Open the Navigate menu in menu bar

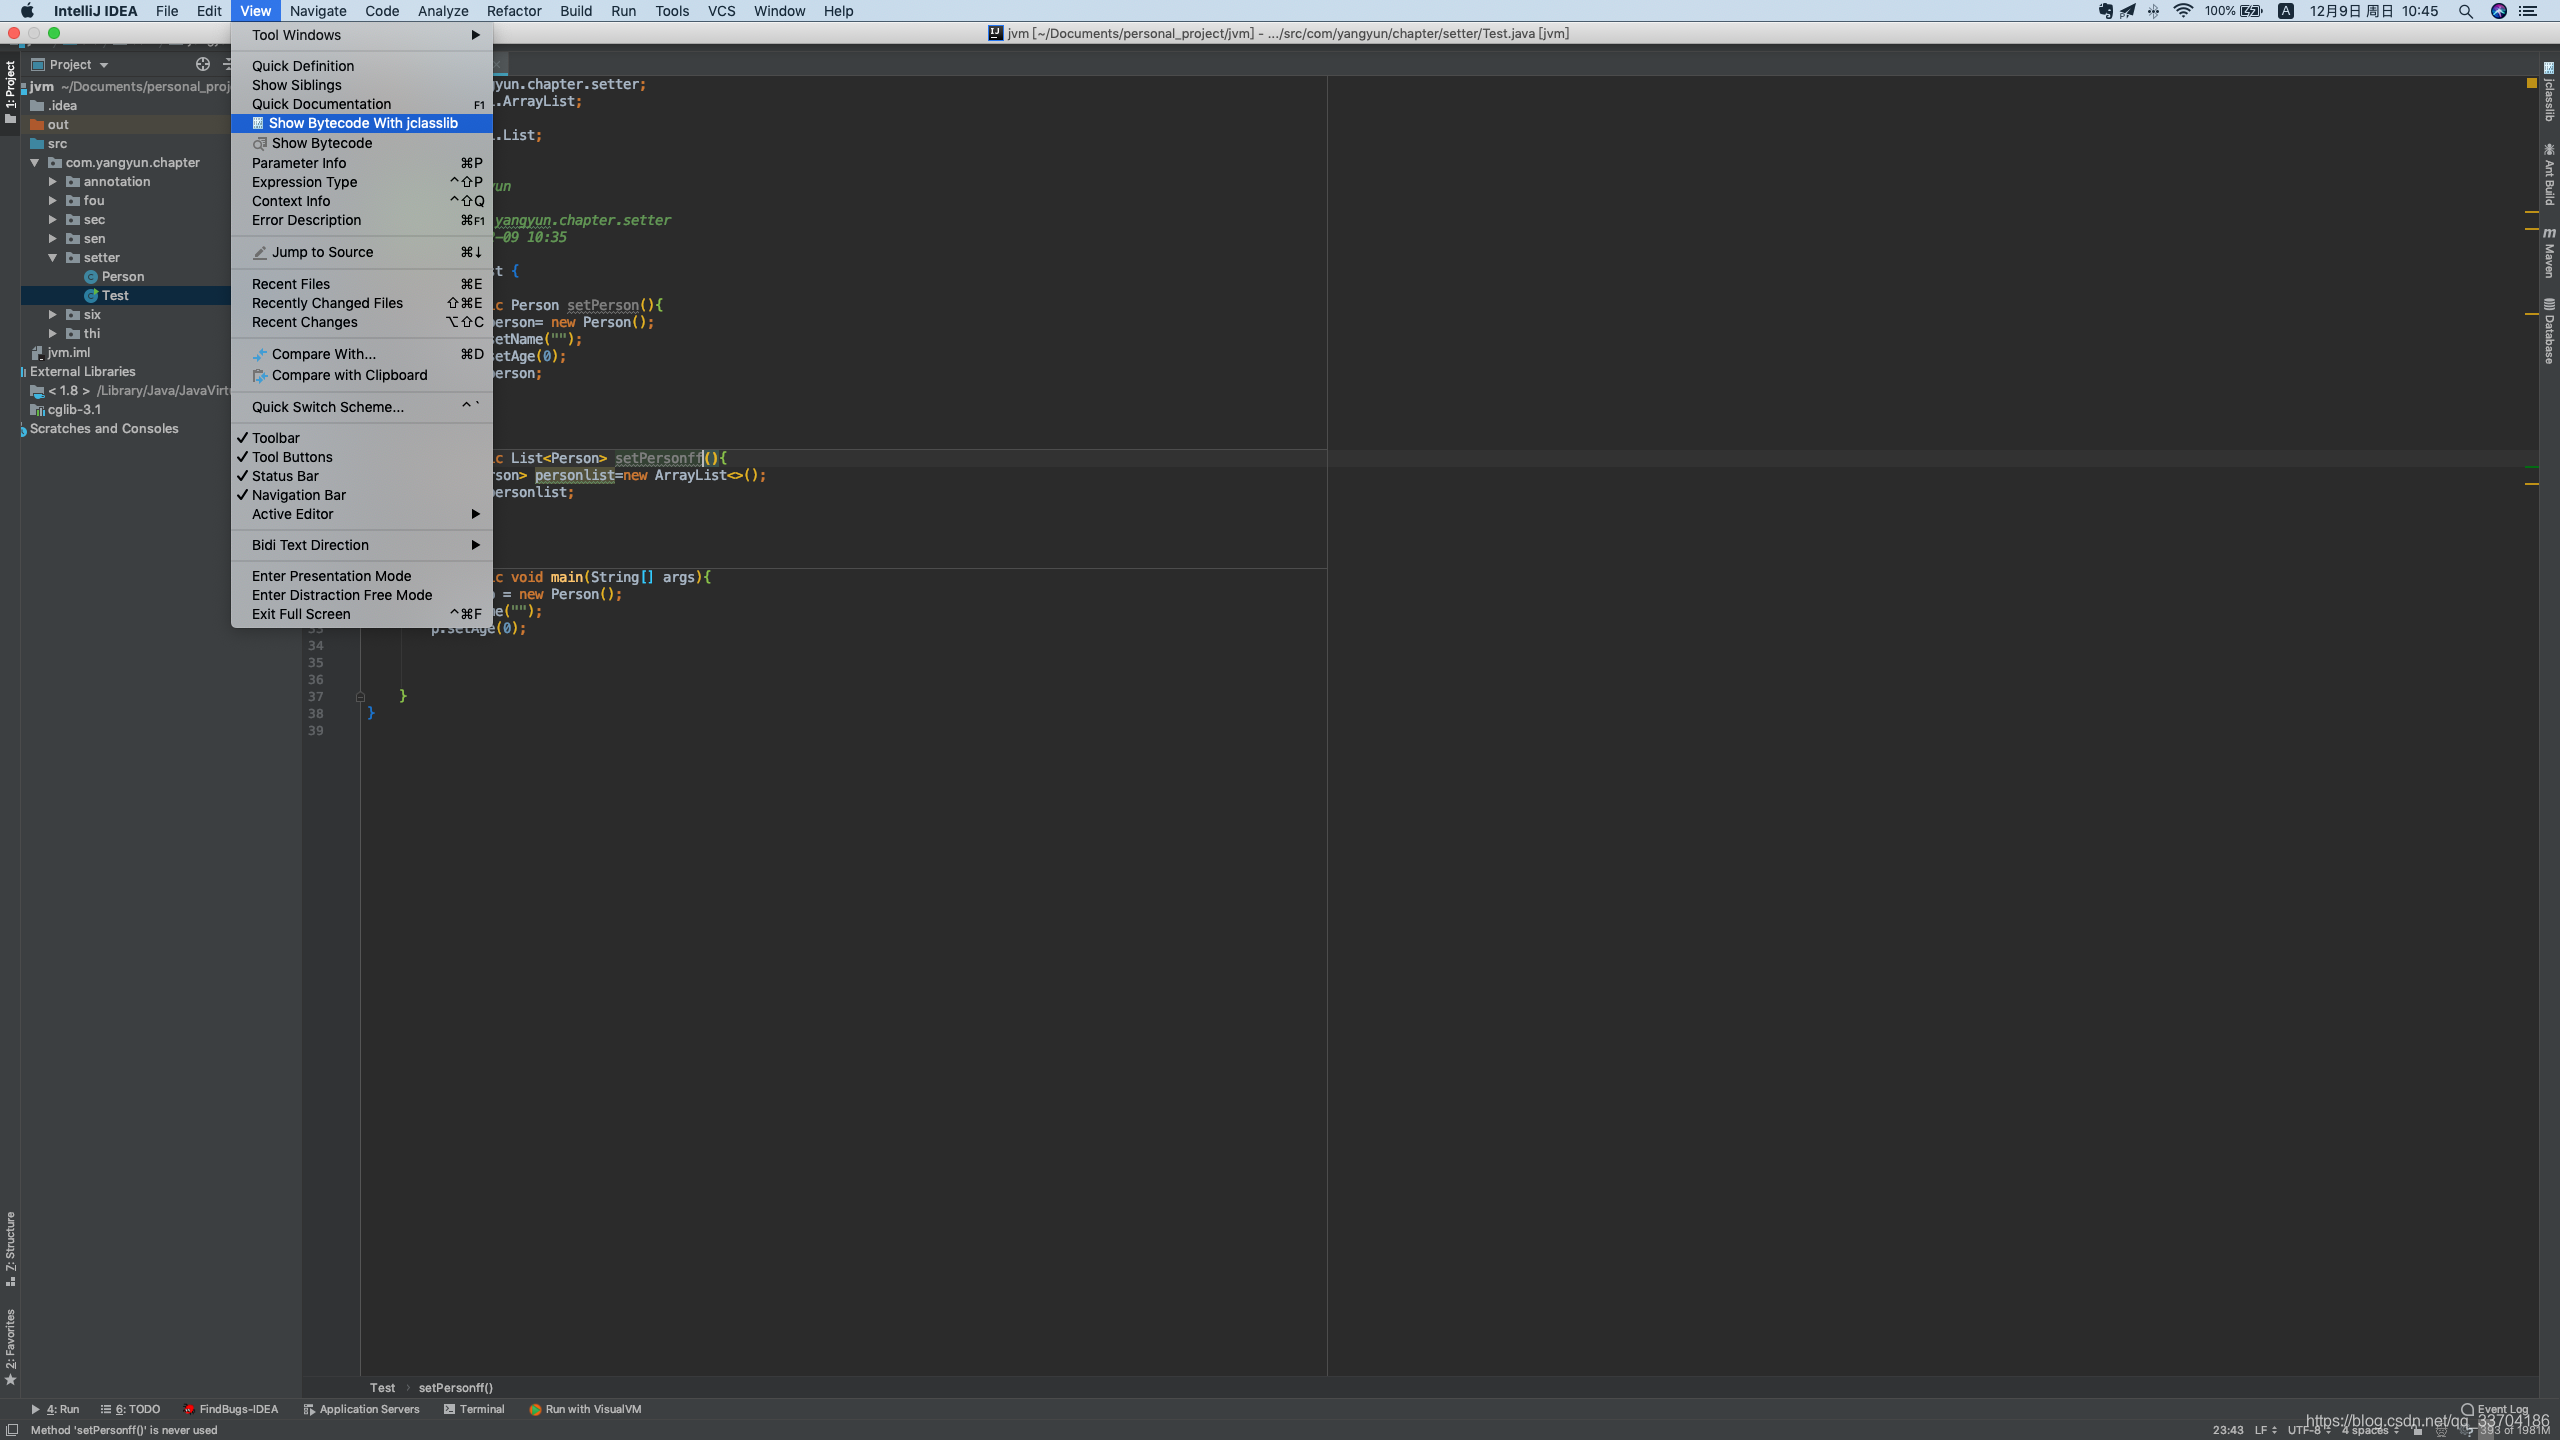pos(318,11)
